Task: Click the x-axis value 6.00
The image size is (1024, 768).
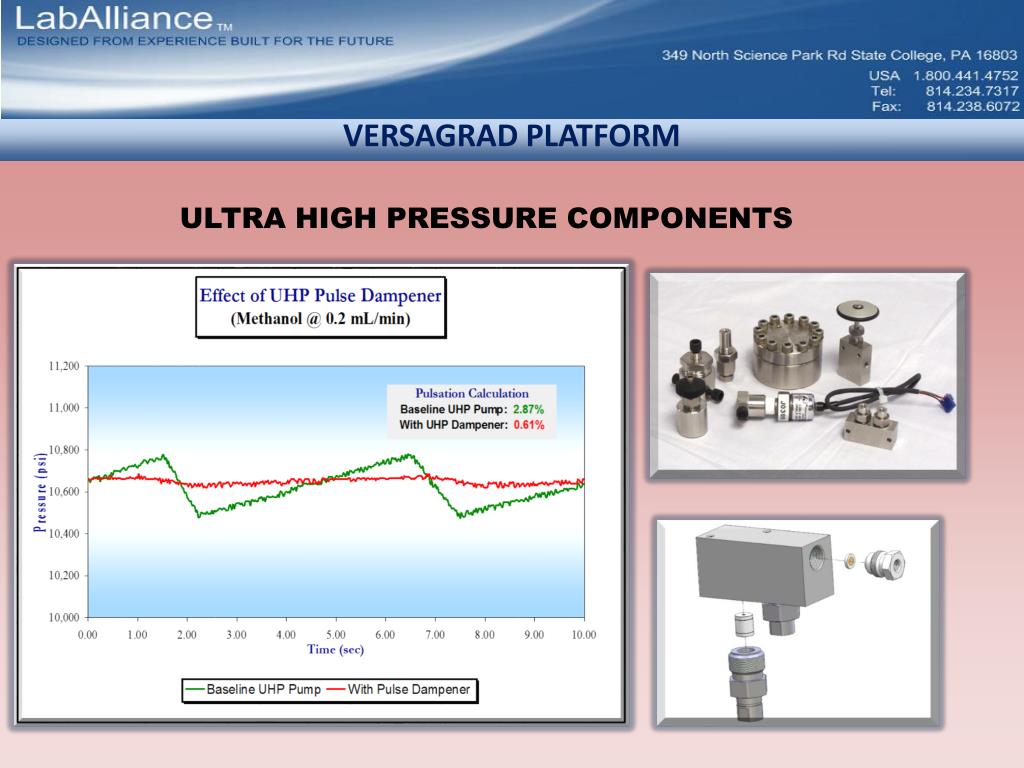Action: (385, 635)
